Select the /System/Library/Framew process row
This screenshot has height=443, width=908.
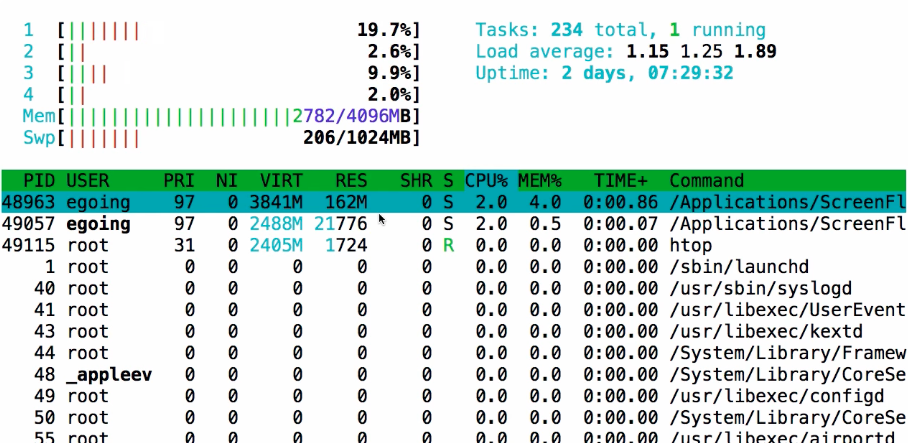click(x=454, y=353)
